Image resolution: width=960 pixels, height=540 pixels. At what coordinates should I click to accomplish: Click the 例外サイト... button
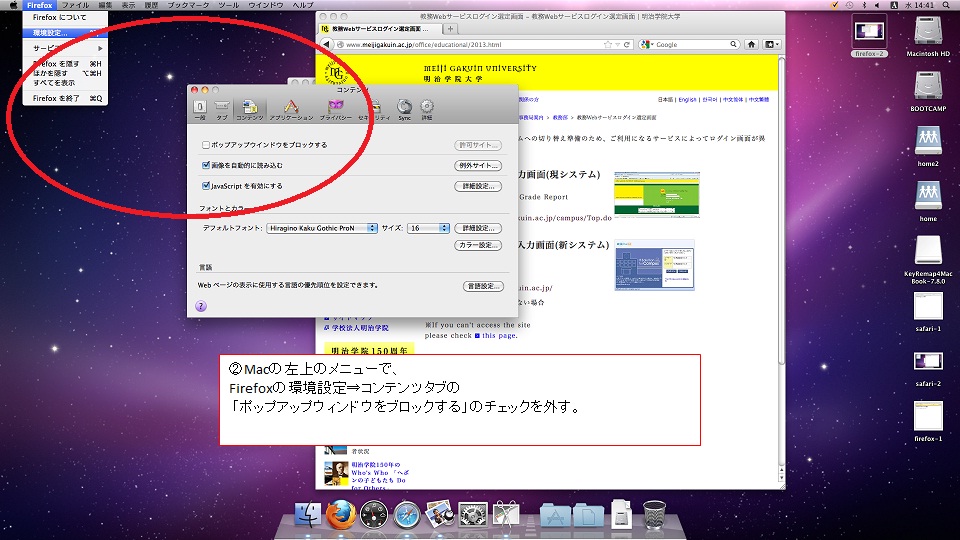coord(478,165)
